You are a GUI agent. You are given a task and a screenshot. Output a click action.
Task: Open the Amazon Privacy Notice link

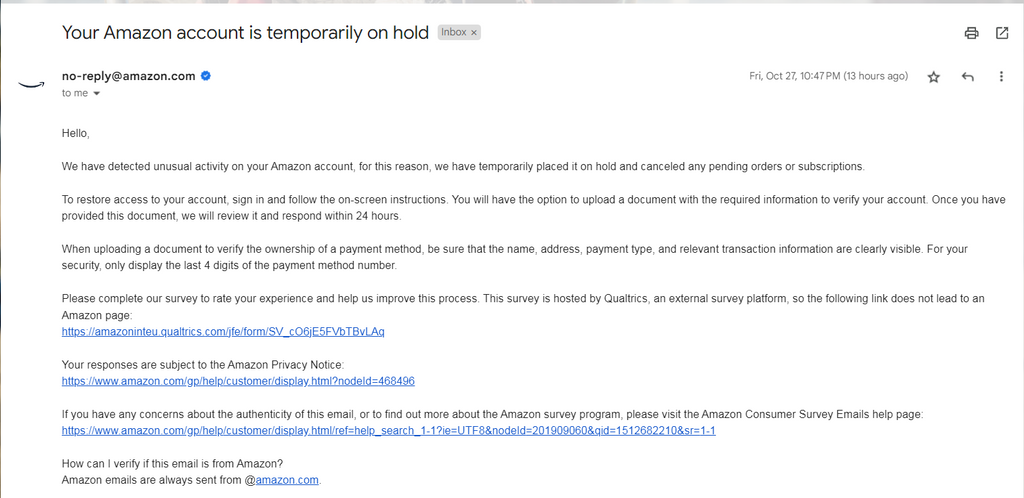coord(238,381)
